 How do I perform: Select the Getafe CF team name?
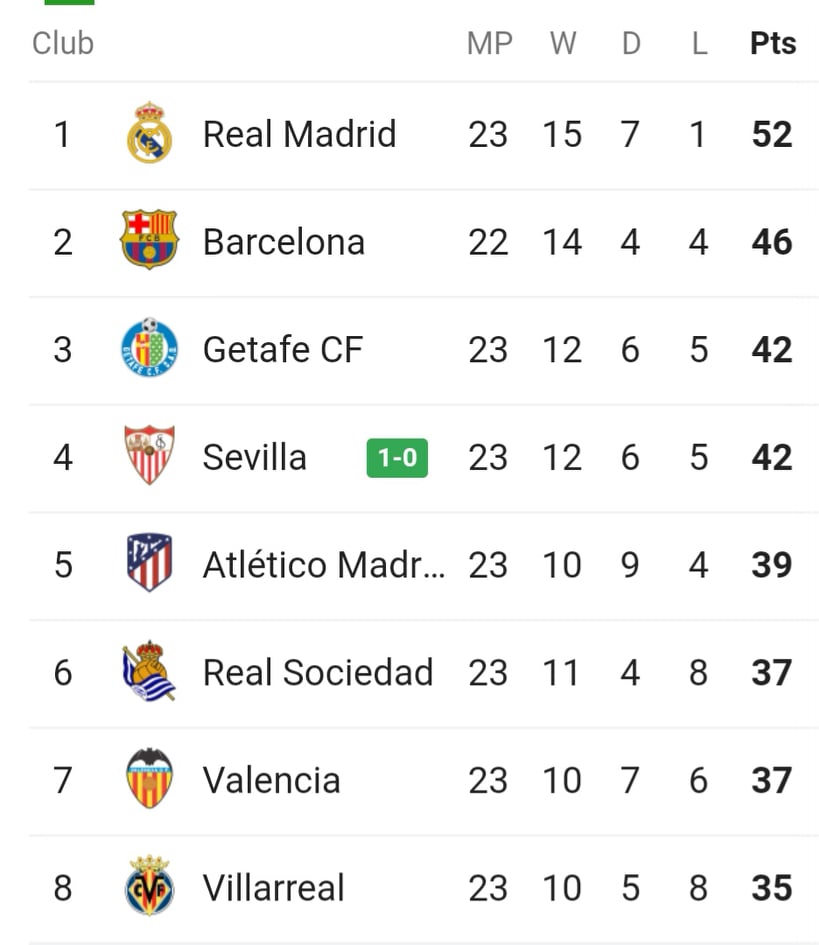click(283, 350)
